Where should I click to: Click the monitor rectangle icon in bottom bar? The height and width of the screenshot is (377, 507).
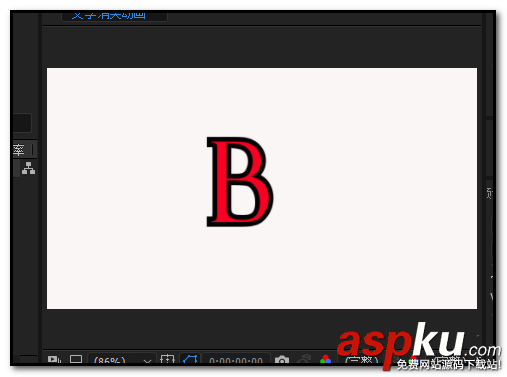tap(76, 360)
